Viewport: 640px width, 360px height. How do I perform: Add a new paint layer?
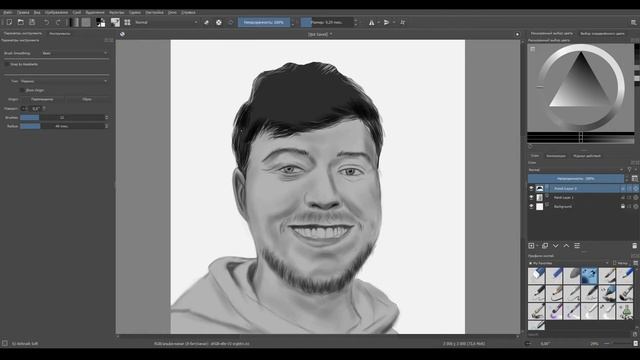click(531, 246)
